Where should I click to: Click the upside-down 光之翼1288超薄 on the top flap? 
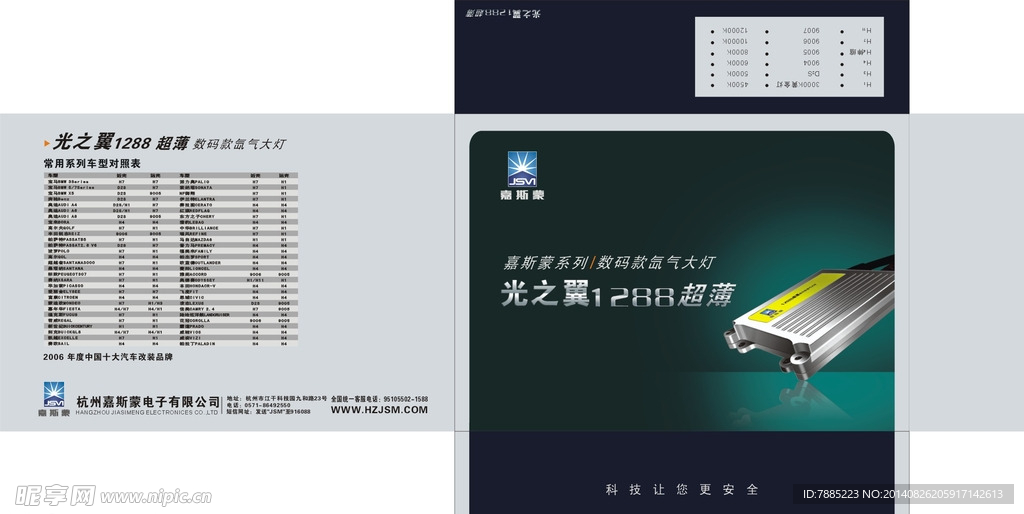pos(503,13)
